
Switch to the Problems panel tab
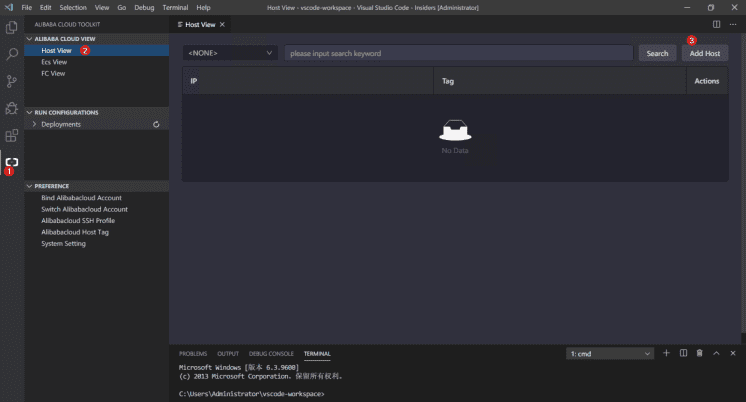click(193, 353)
